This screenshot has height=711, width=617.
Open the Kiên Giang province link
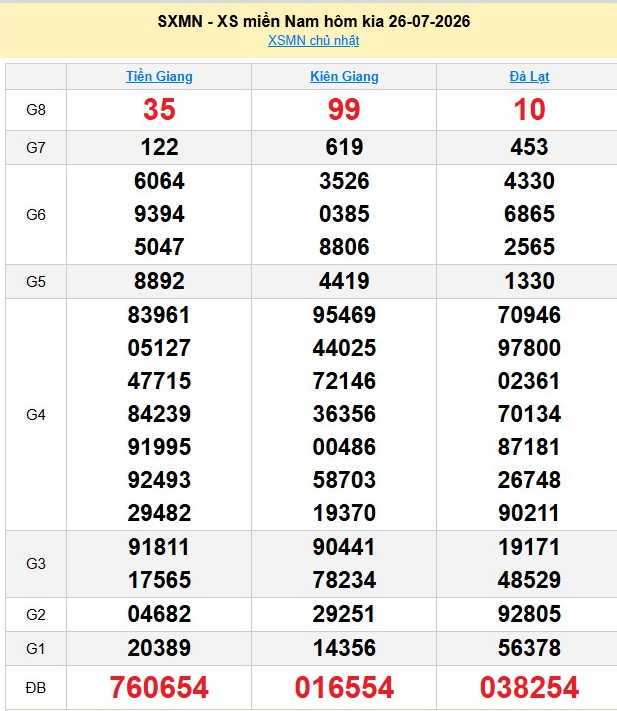pos(344,76)
